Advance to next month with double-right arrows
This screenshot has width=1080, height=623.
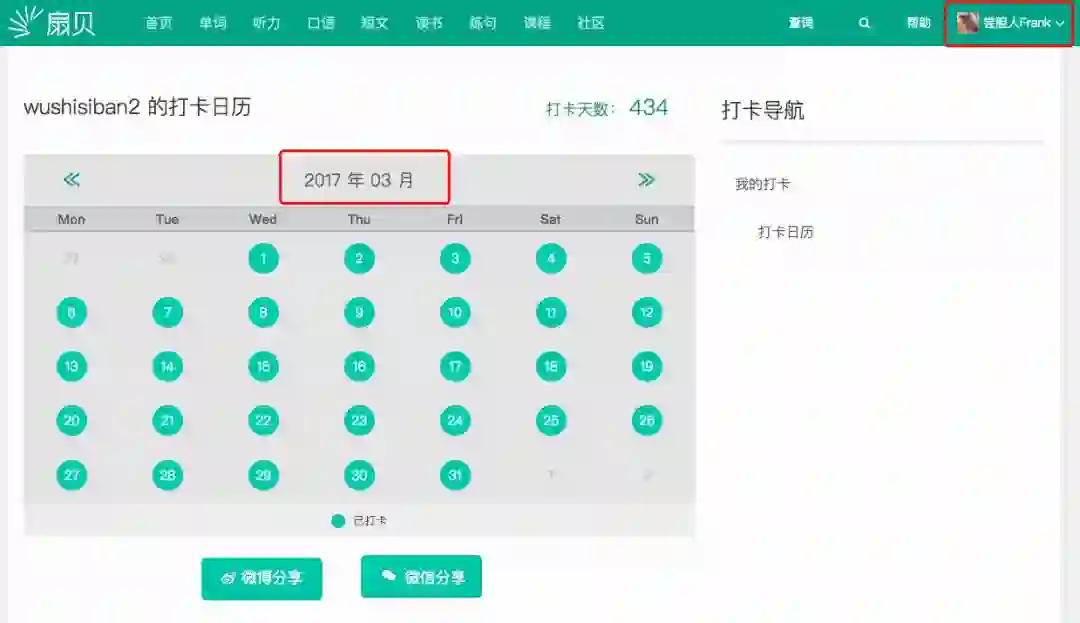point(646,180)
